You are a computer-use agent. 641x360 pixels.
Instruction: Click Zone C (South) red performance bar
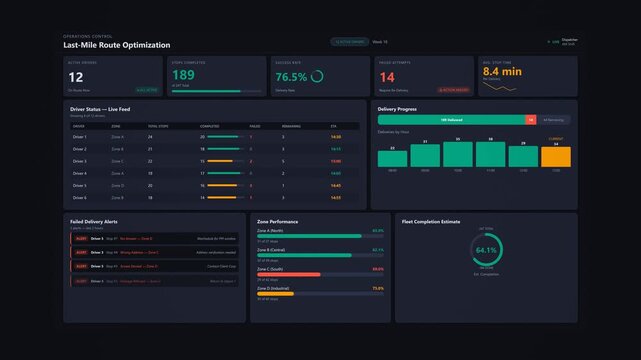(x=320, y=275)
